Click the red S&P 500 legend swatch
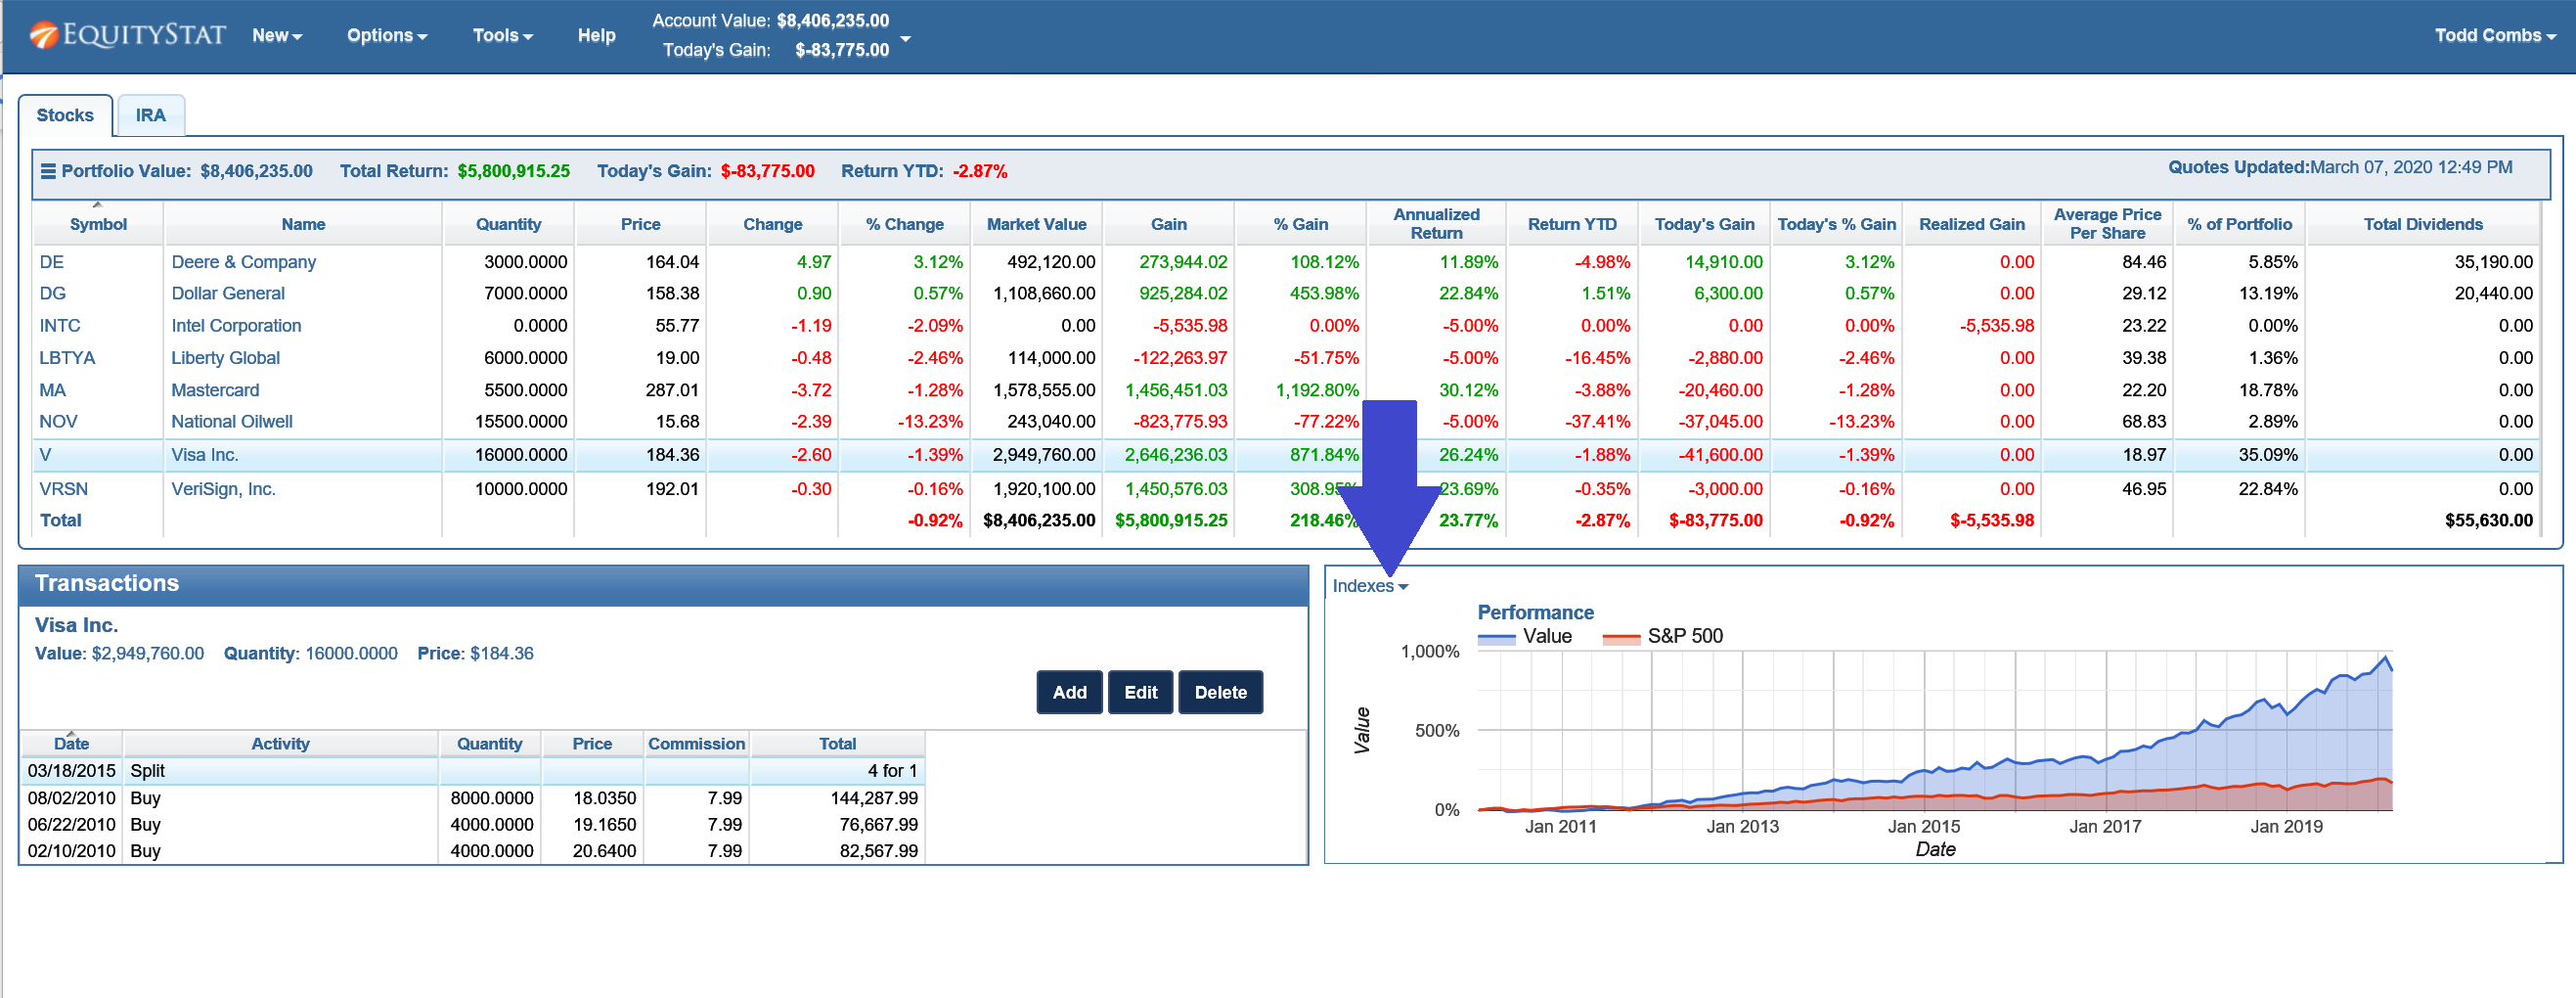Screen dimensions: 2576x998 click(x=1620, y=637)
